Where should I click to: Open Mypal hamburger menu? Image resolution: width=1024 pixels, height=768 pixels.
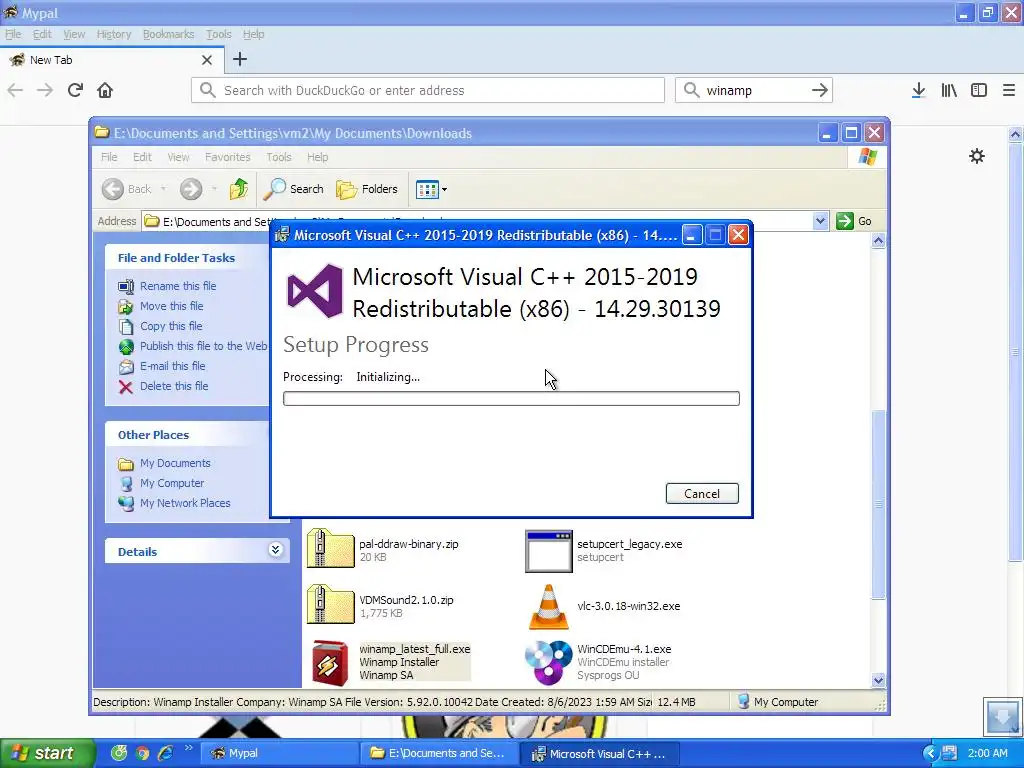click(1009, 90)
